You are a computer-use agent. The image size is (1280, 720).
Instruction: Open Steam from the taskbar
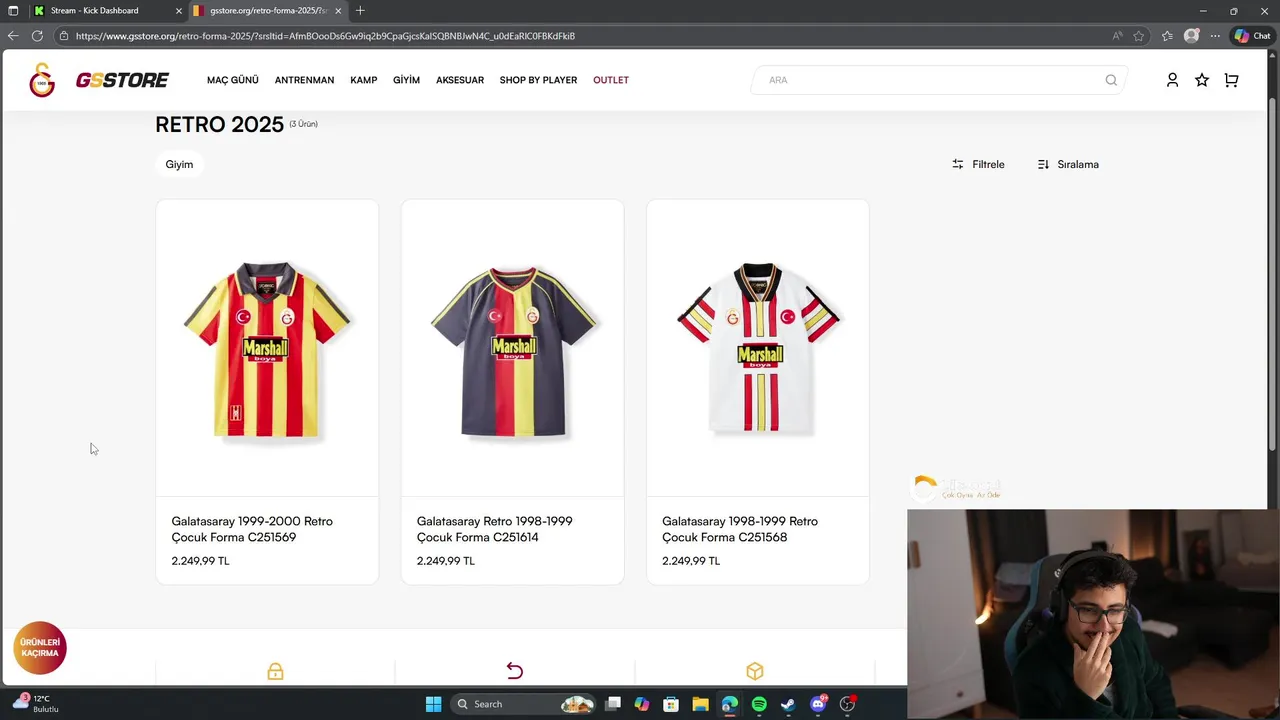pyautogui.click(x=788, y=704)
